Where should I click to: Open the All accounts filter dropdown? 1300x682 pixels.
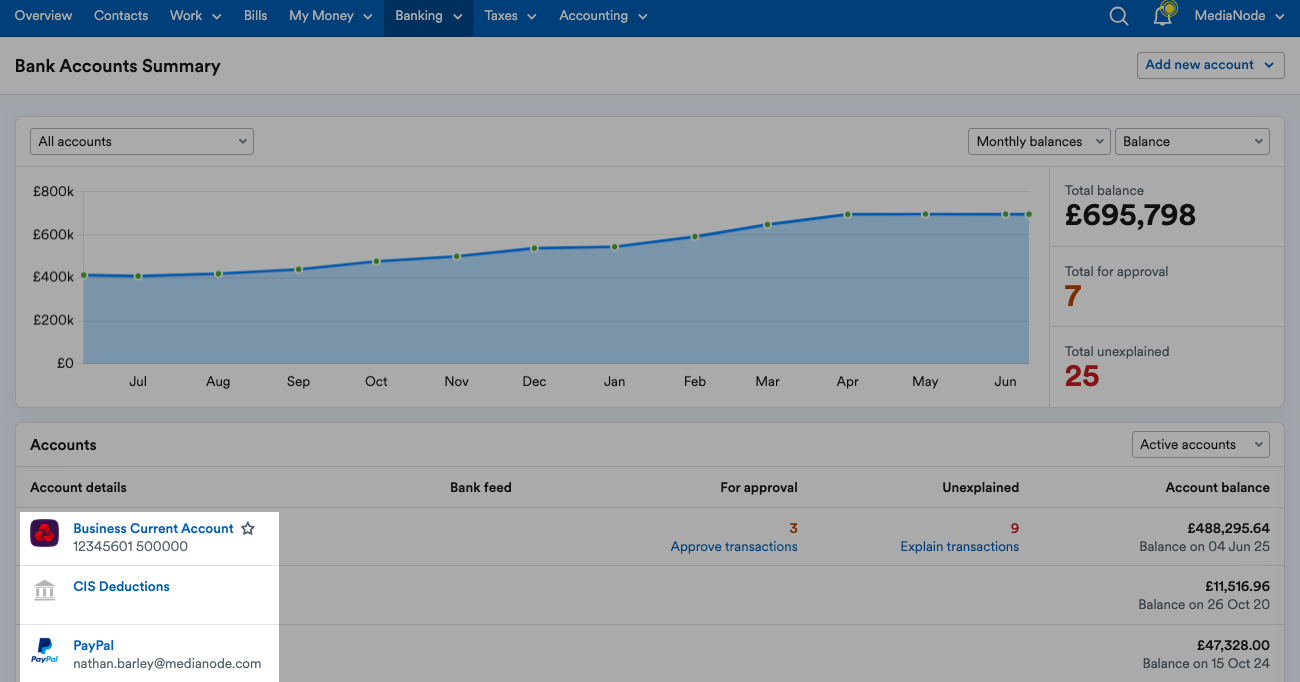[141, 141]
